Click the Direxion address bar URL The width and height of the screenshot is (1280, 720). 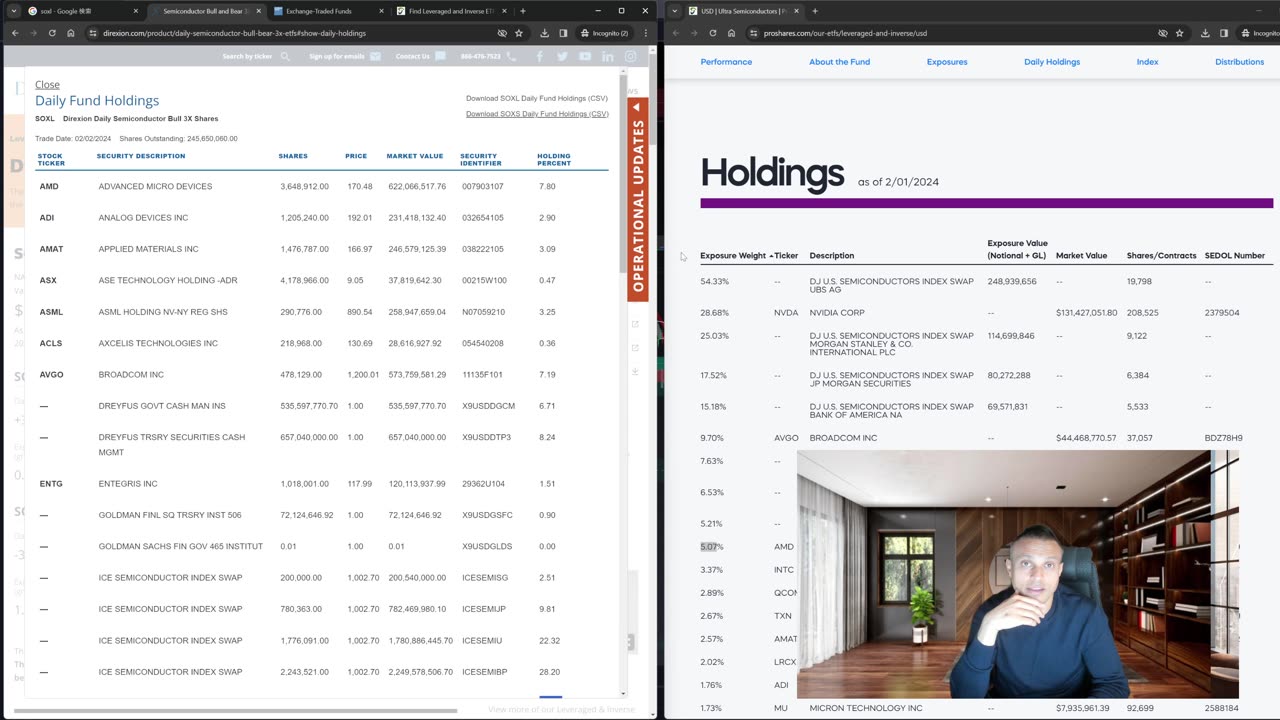[234, 33]
